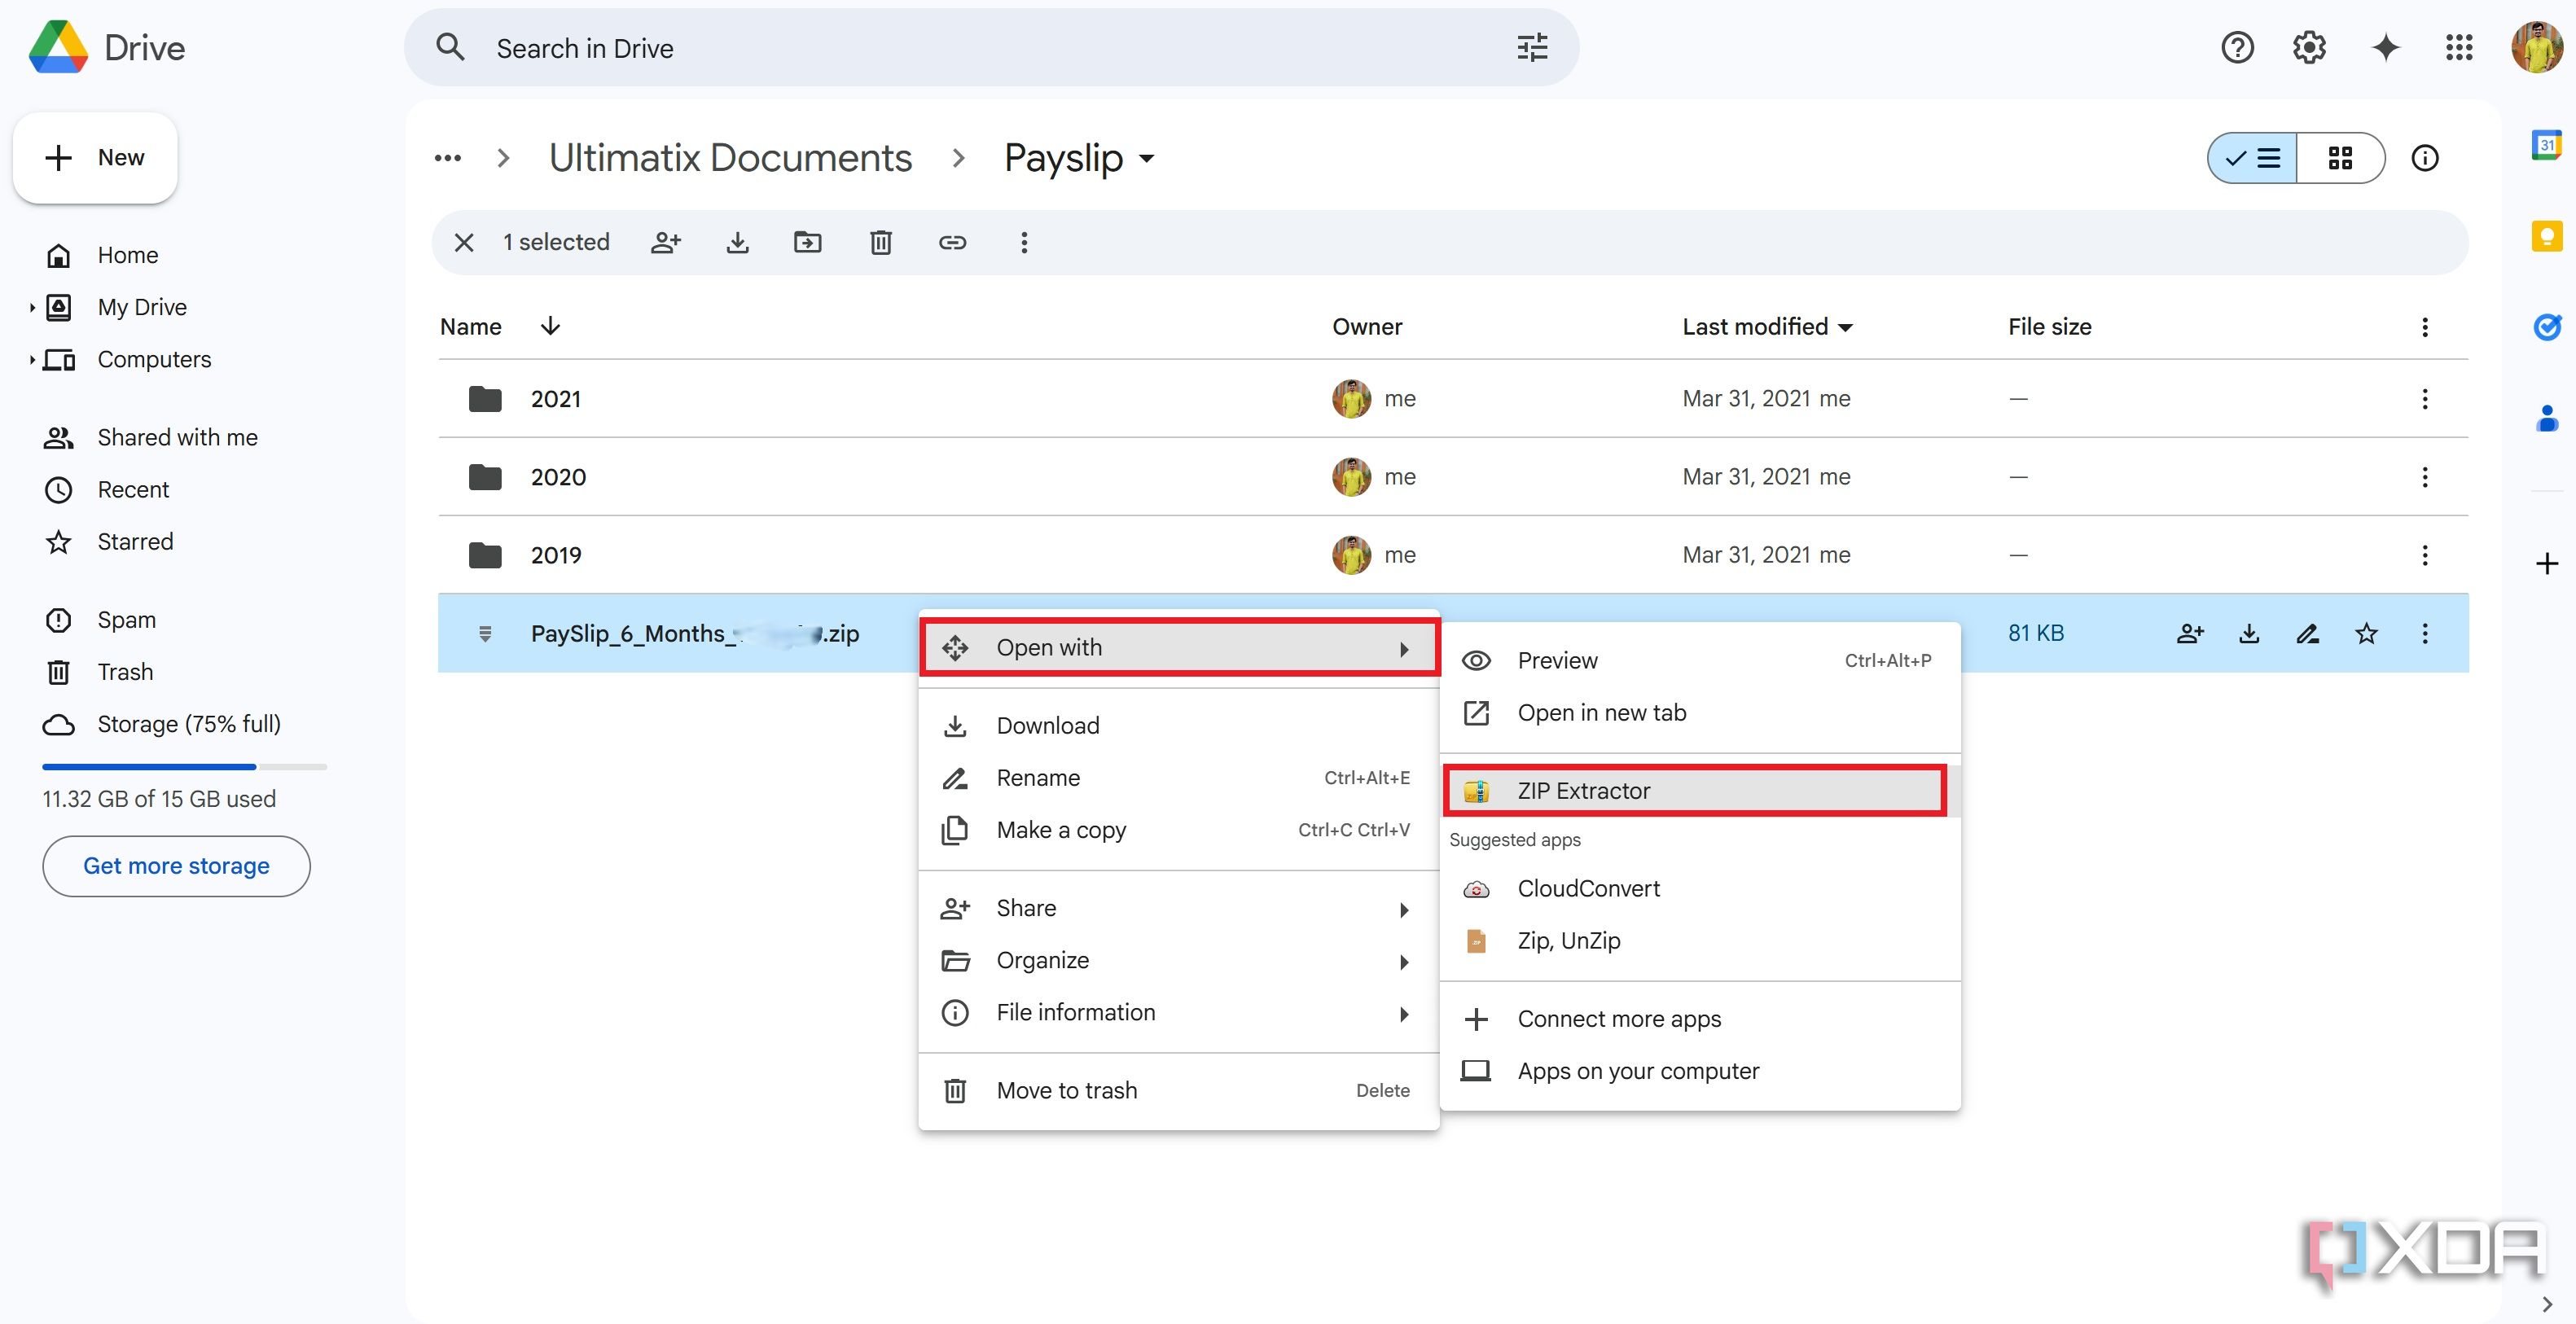Choose Apps on your computer
This screenshot has width=2576, height=1324.
click(x=1699, y=1070)
